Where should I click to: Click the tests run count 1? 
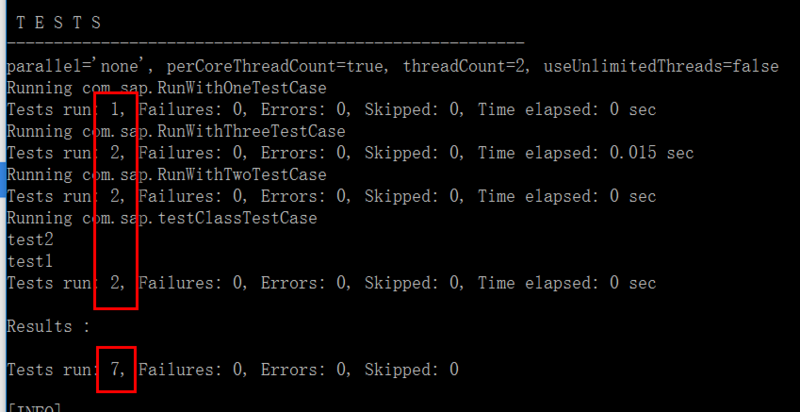pos(117,110)
